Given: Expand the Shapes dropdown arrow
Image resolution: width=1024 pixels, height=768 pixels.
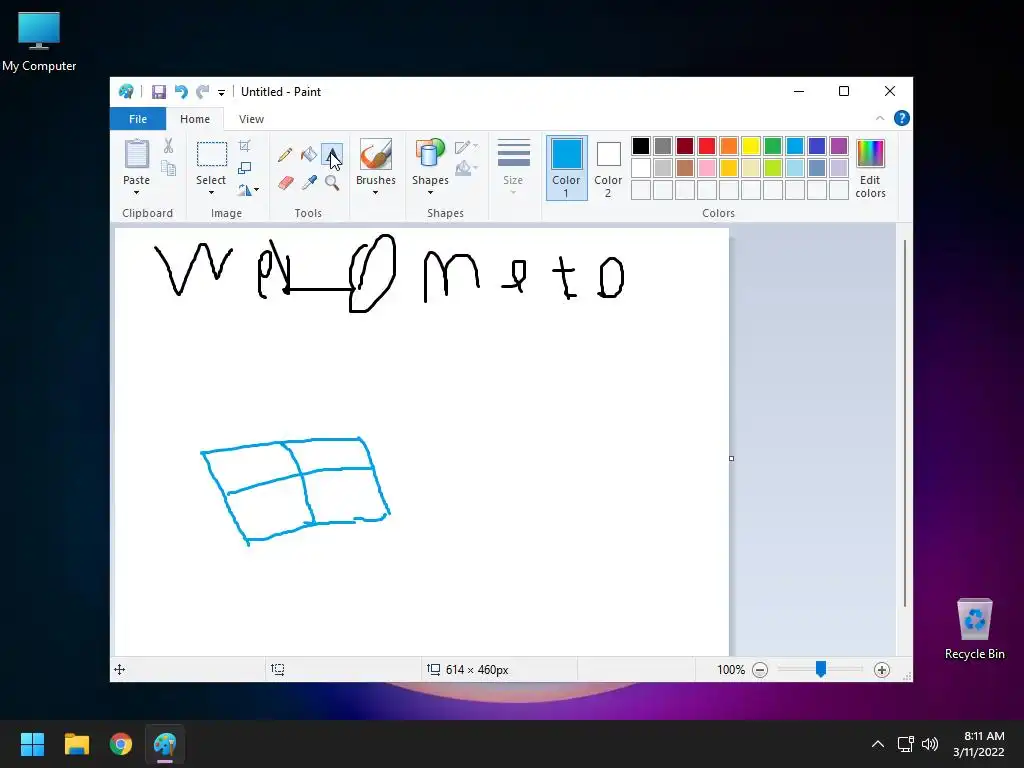Looking at the screenshot, I should 430,193.
